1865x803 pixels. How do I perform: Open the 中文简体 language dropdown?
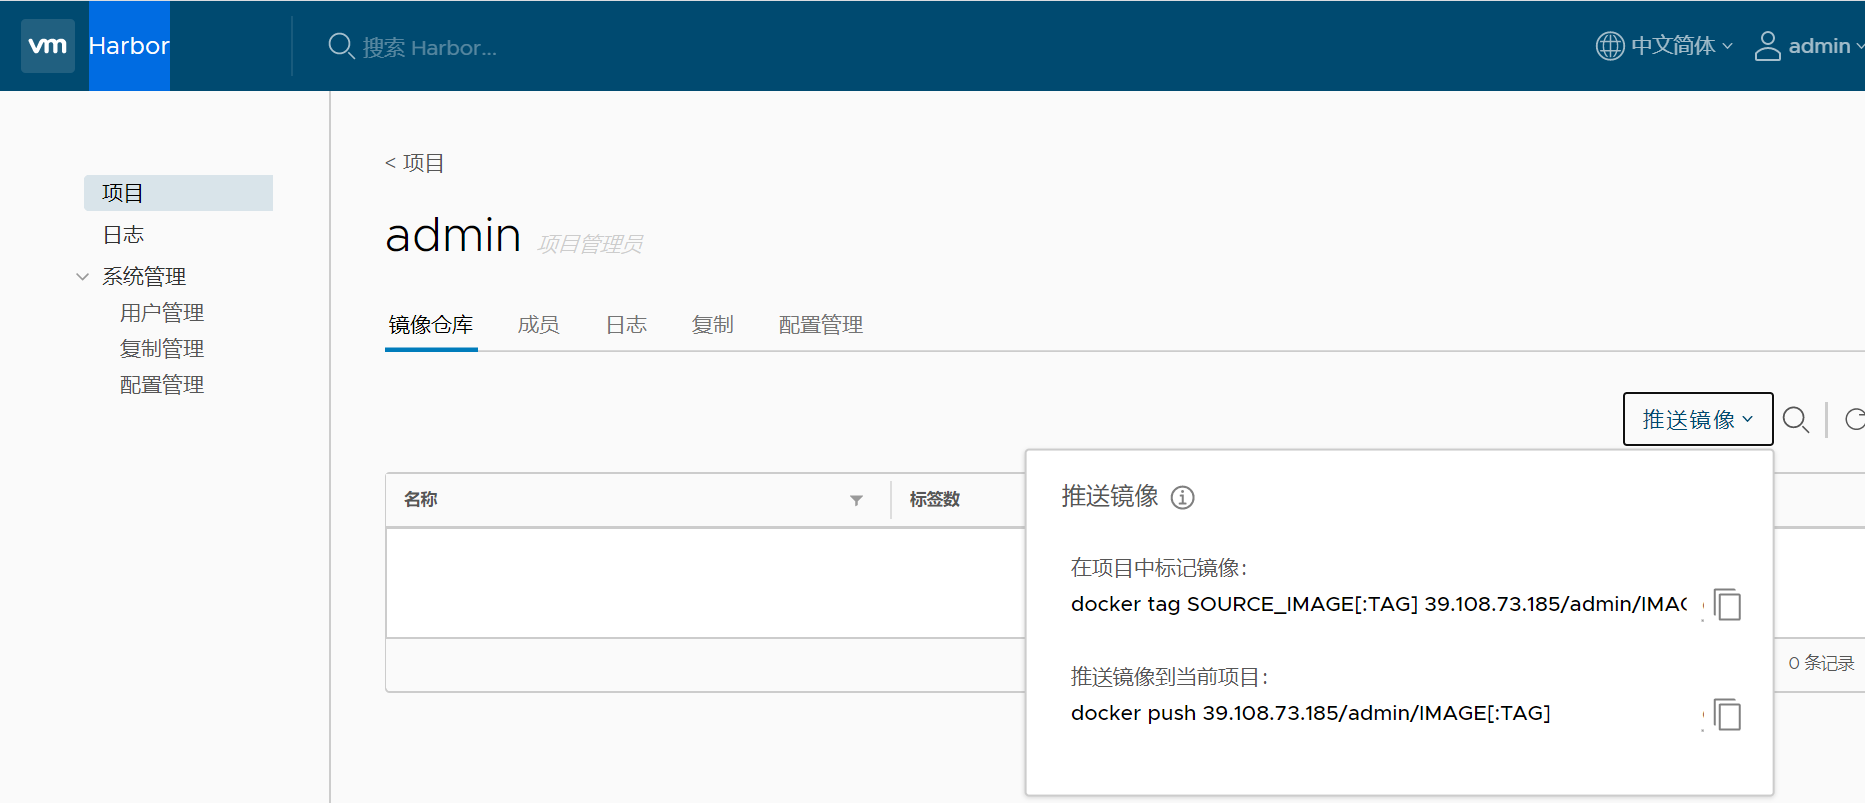click(1680, 46)
